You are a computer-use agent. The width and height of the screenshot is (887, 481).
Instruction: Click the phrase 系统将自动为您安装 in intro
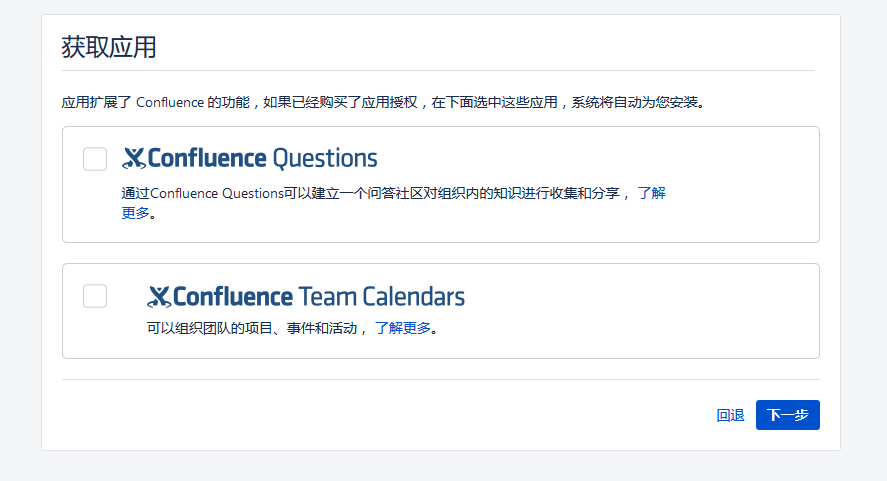635,102
